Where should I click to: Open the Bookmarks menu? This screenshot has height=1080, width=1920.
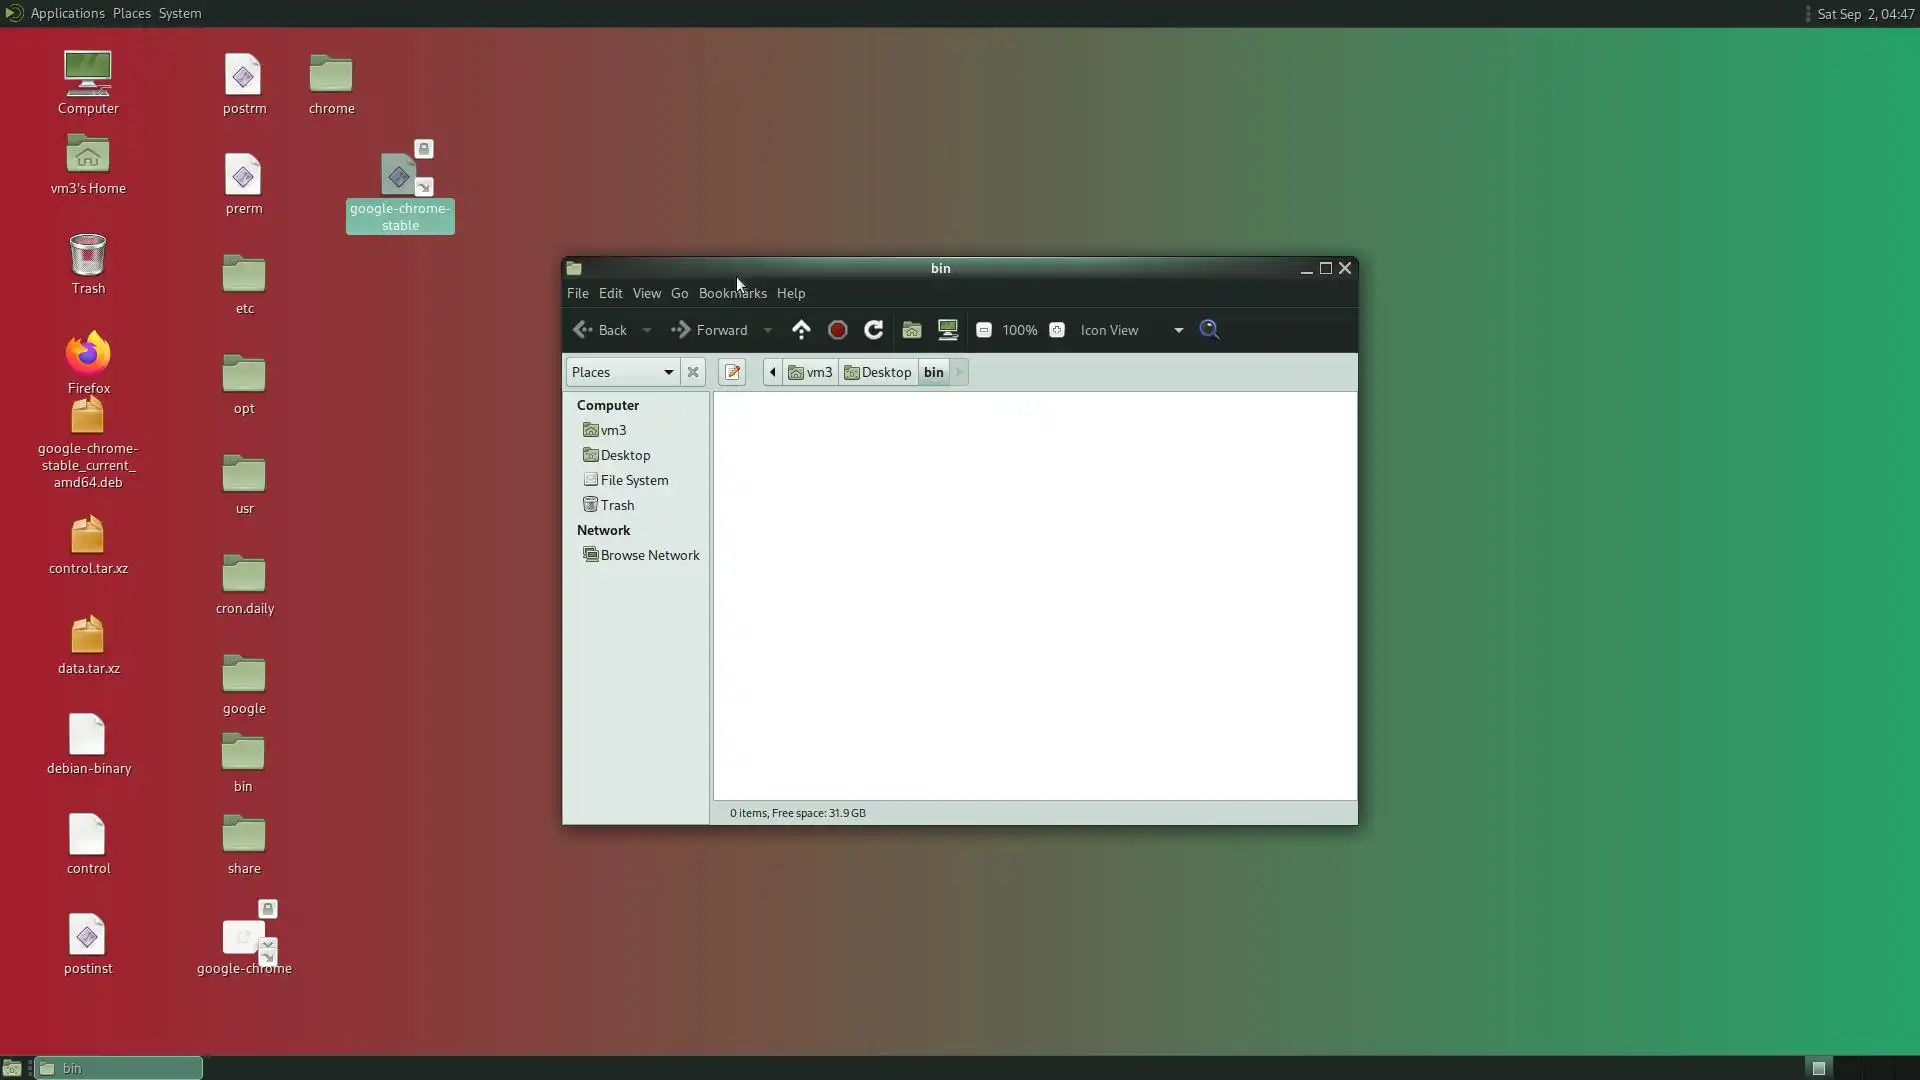pyautogui.click(x=732, y=293)
